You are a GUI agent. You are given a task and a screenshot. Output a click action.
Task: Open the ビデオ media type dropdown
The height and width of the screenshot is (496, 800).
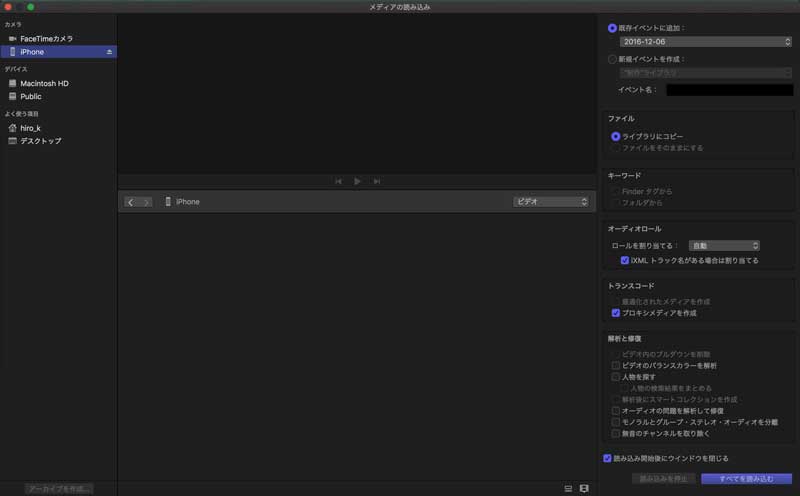point(550,202)
